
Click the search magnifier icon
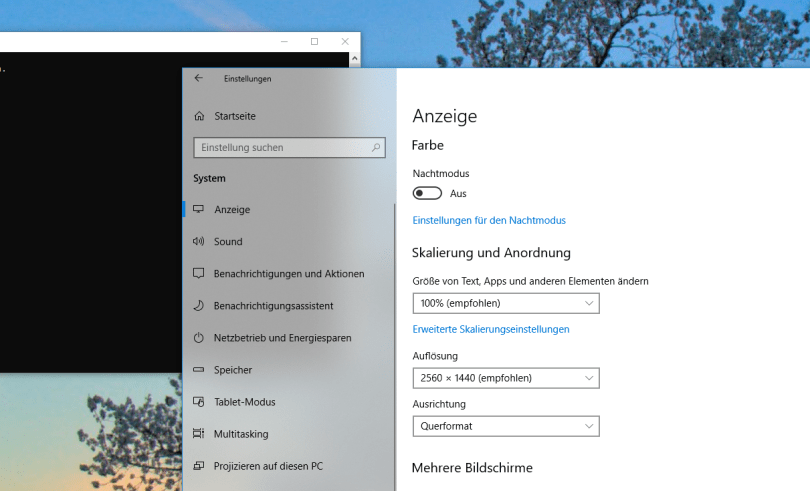(376, 148)
